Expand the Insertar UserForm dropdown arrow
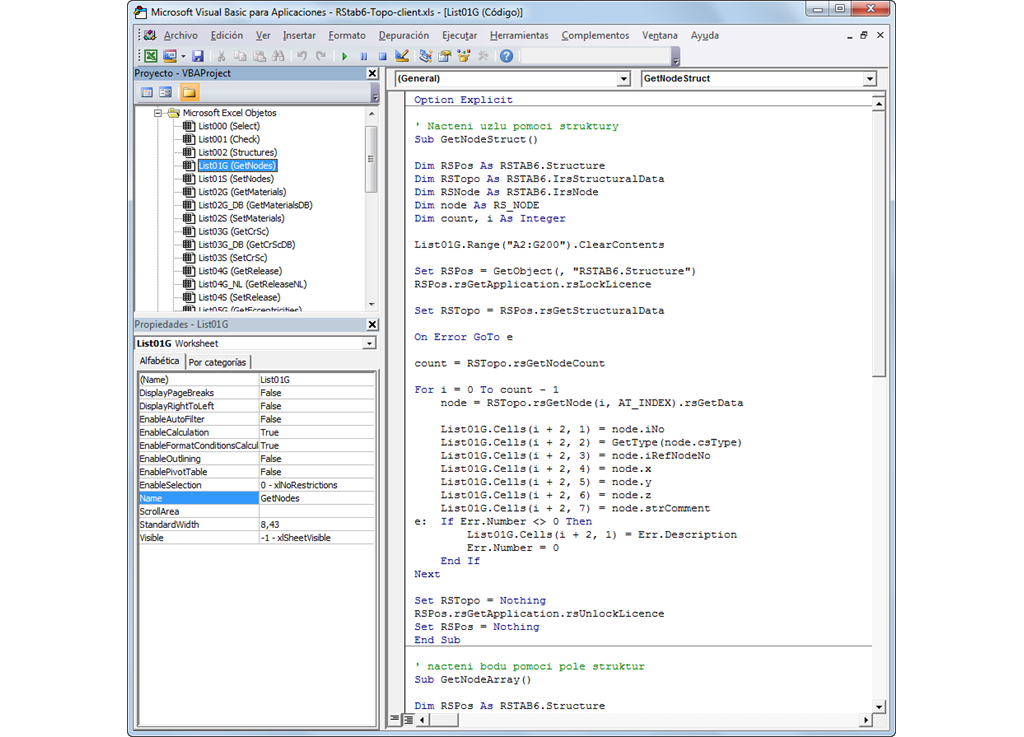This screenshot has height=737, width=1024. [182, 56]
